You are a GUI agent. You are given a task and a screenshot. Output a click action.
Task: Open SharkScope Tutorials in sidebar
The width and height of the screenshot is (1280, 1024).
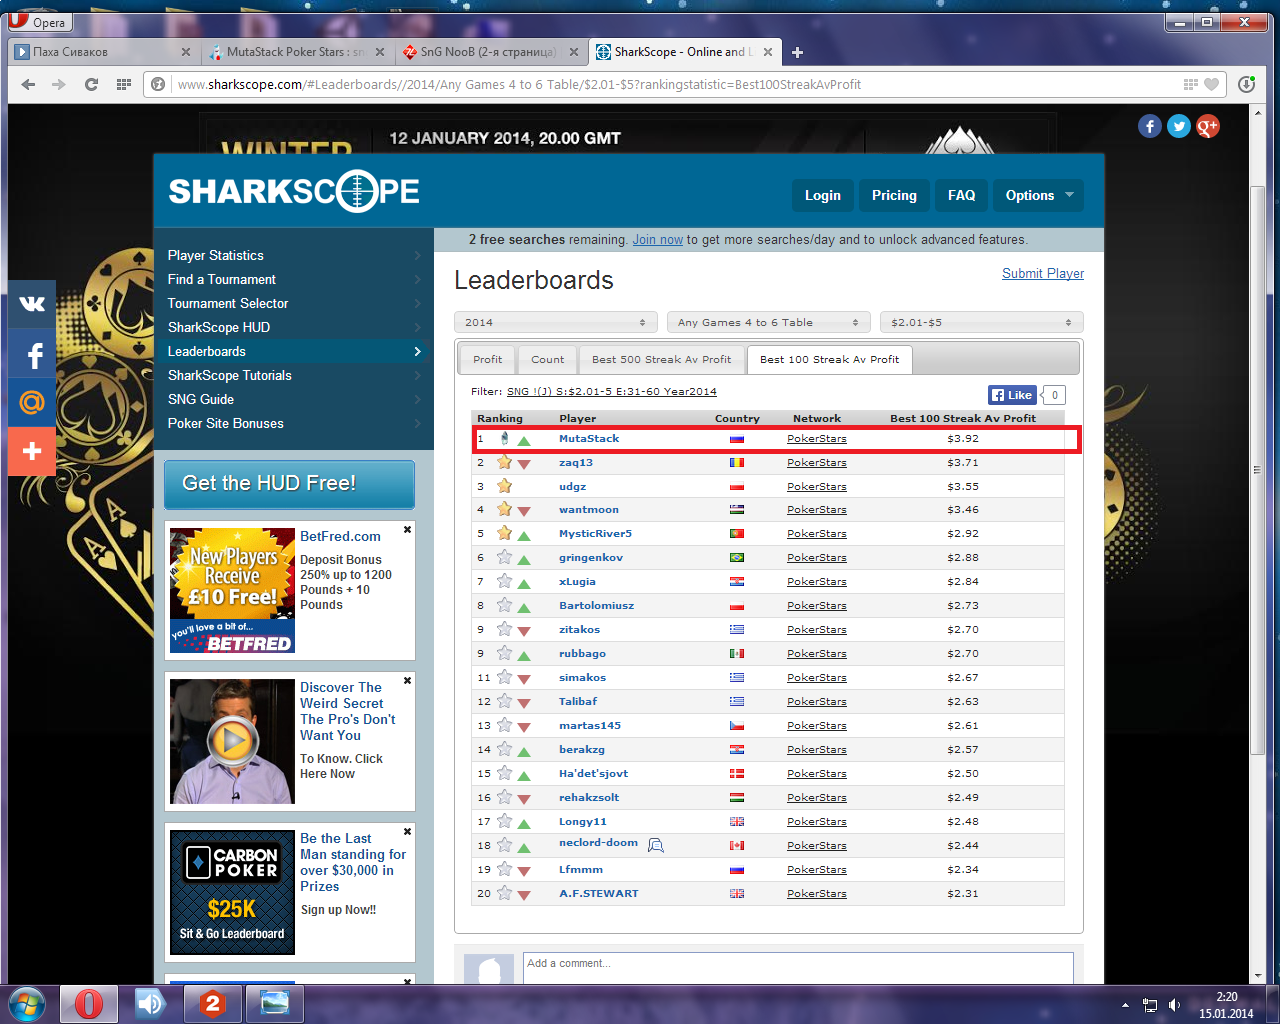(293, 375)
